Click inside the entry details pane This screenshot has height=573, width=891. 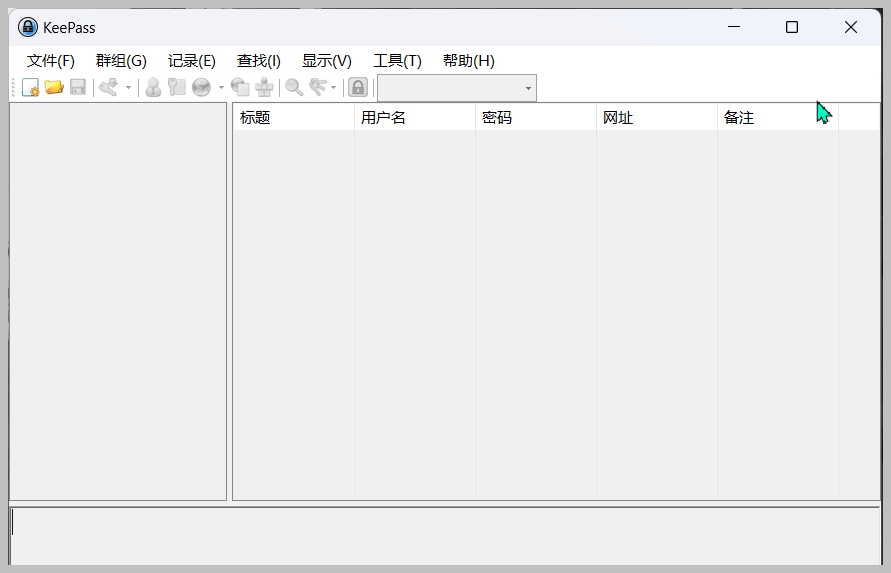pyautogui.click(x=445, y=536)
